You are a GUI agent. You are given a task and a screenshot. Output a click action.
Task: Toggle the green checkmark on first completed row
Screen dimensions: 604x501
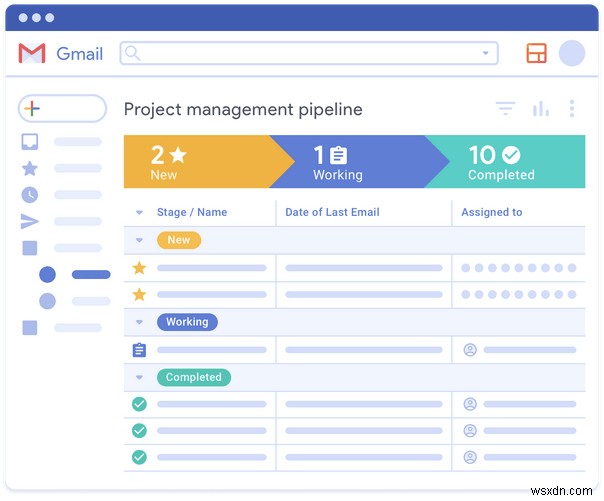coord(139,404)
